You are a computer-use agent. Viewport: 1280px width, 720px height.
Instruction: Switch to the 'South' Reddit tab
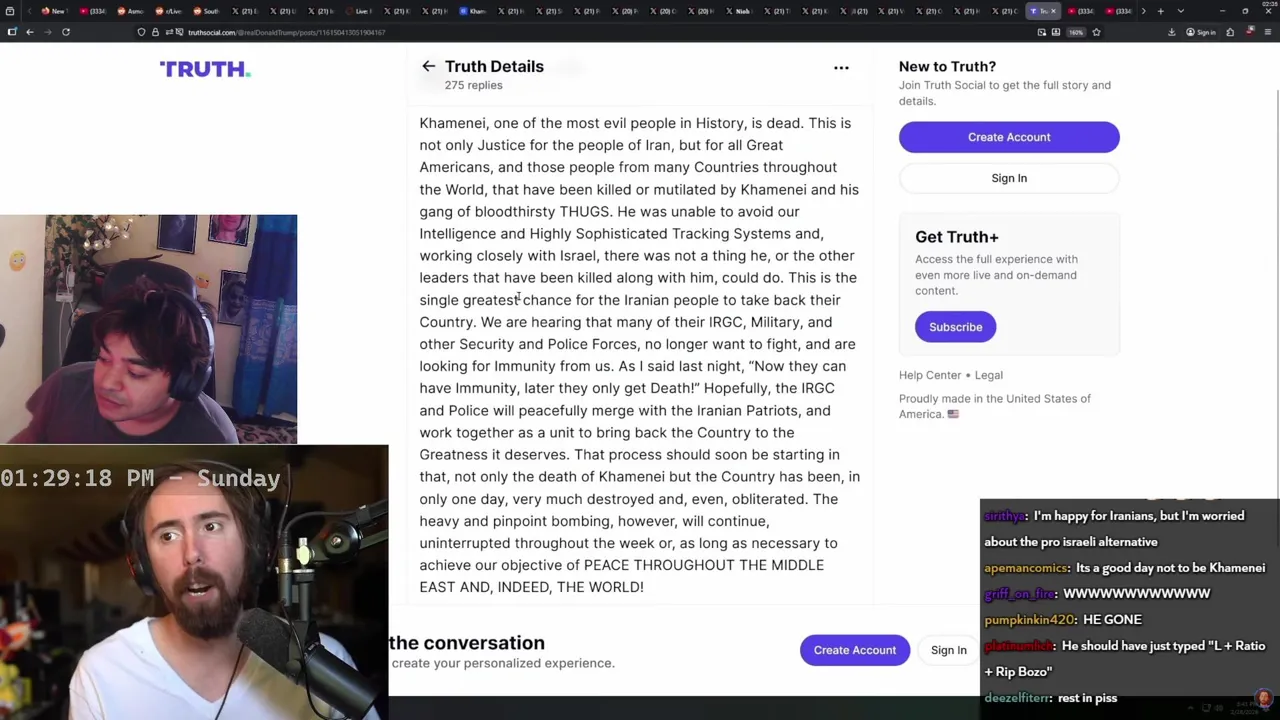(x=208, y=11)
